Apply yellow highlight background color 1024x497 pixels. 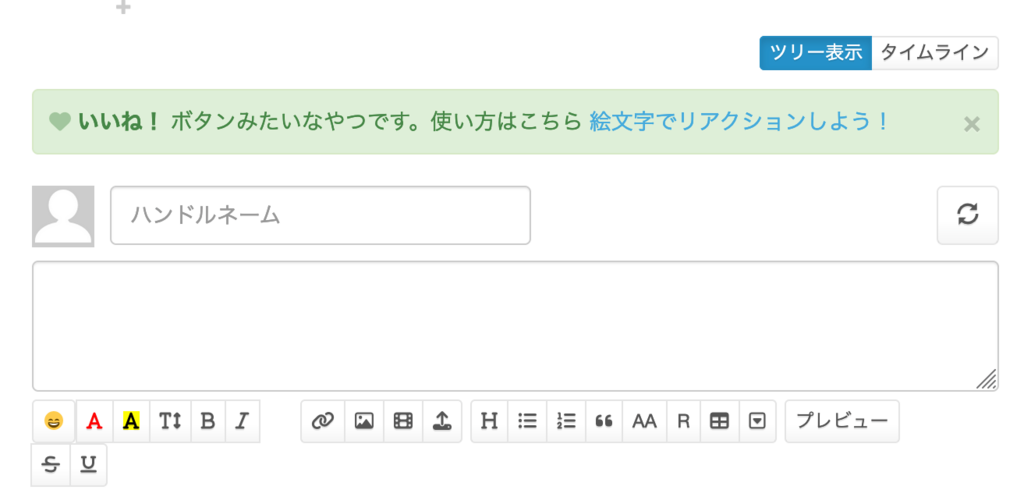[x=131, y=421]
